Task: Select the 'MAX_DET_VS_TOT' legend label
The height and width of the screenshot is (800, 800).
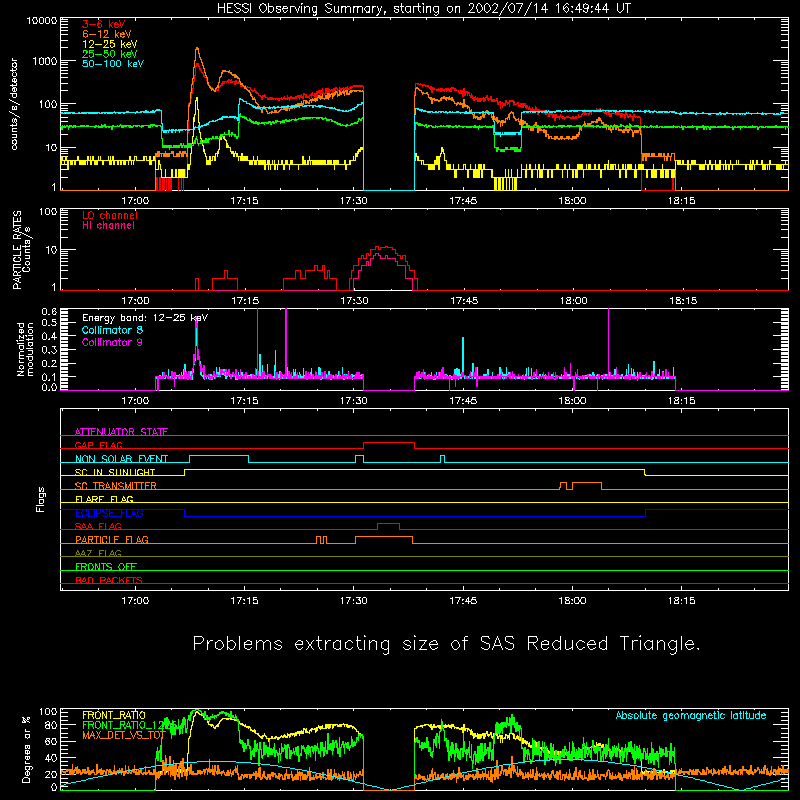Action: (123, 735)
